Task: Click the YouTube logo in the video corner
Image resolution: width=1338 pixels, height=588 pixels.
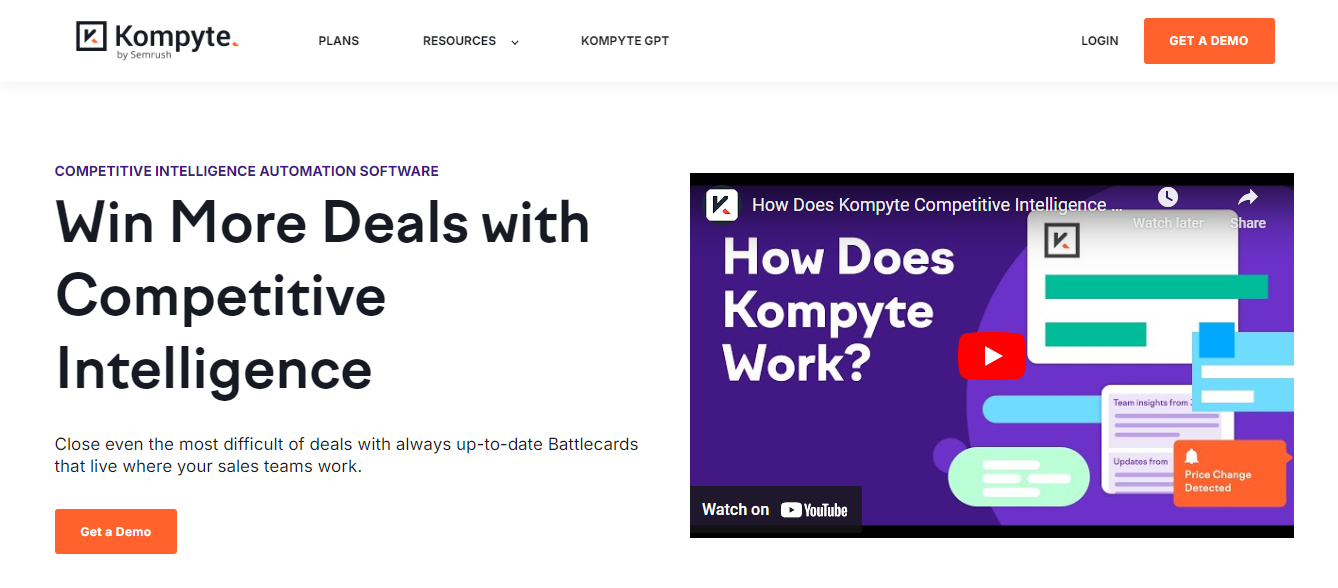Action: pyautogui.click(x=814, y=510)
